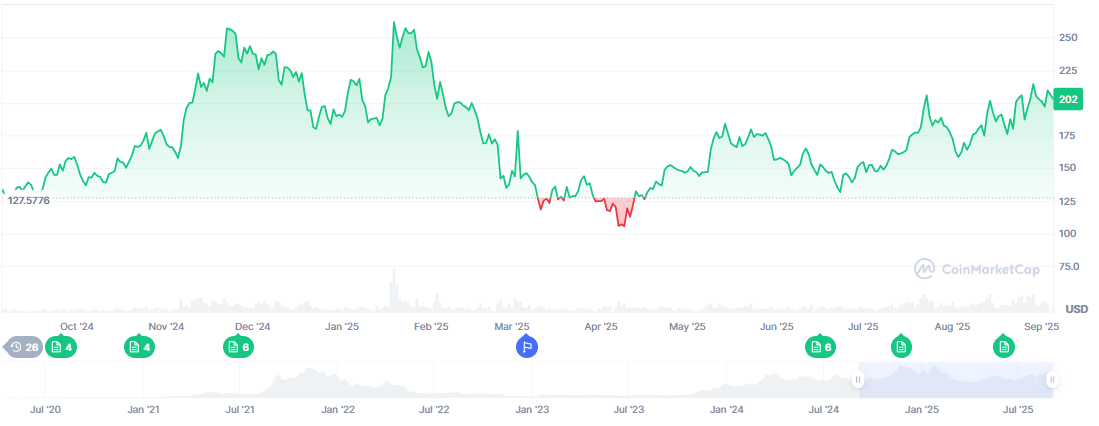Open the Dec '24 news marker showing 6
Image resolution: width=1099 pixels, height=426 pixels.
pos(238,347)
